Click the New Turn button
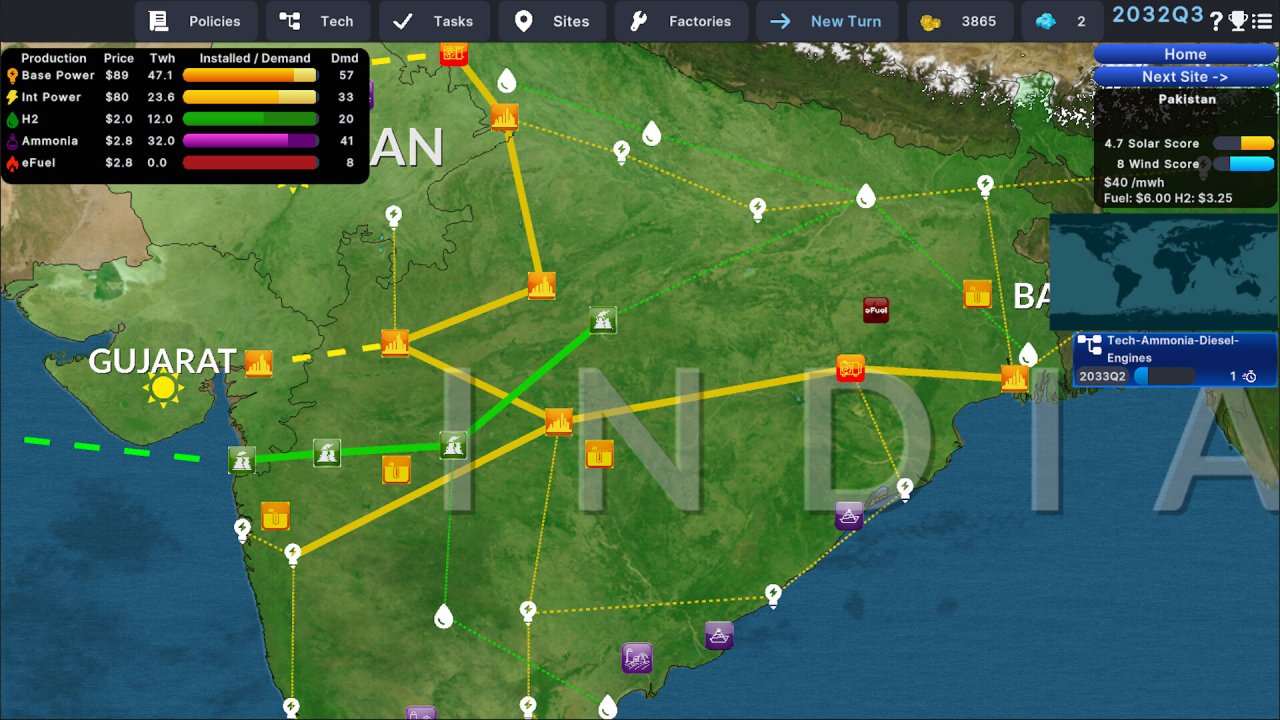 (826, 21)
